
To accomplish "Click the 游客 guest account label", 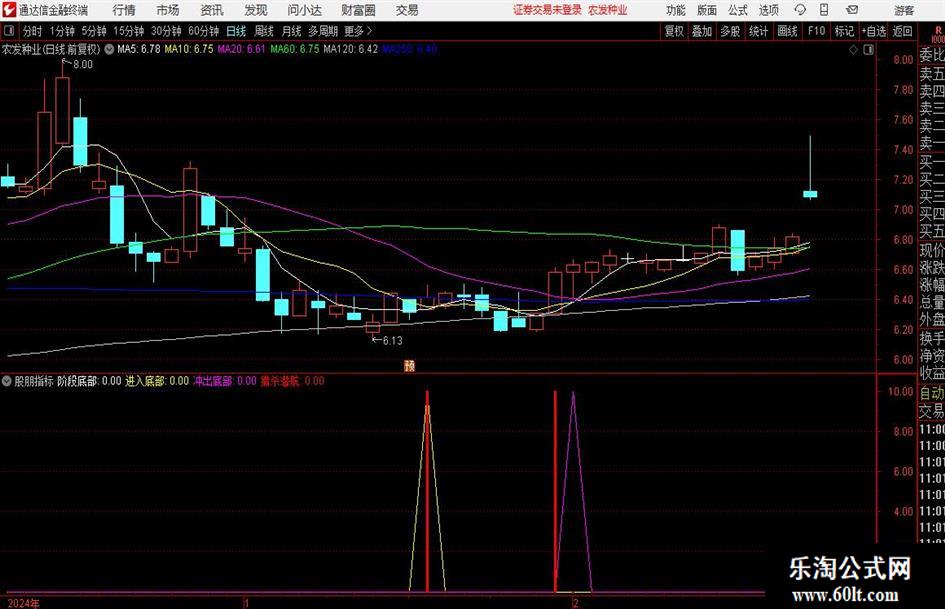I will click(904, 10).
